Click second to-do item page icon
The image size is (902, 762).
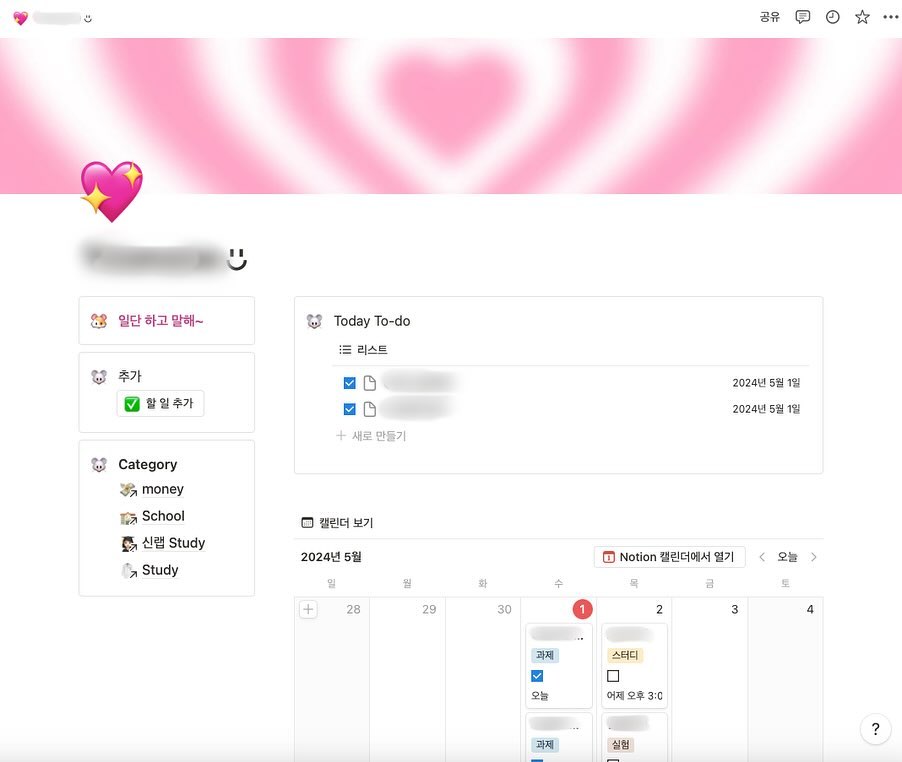click(370, 409)
